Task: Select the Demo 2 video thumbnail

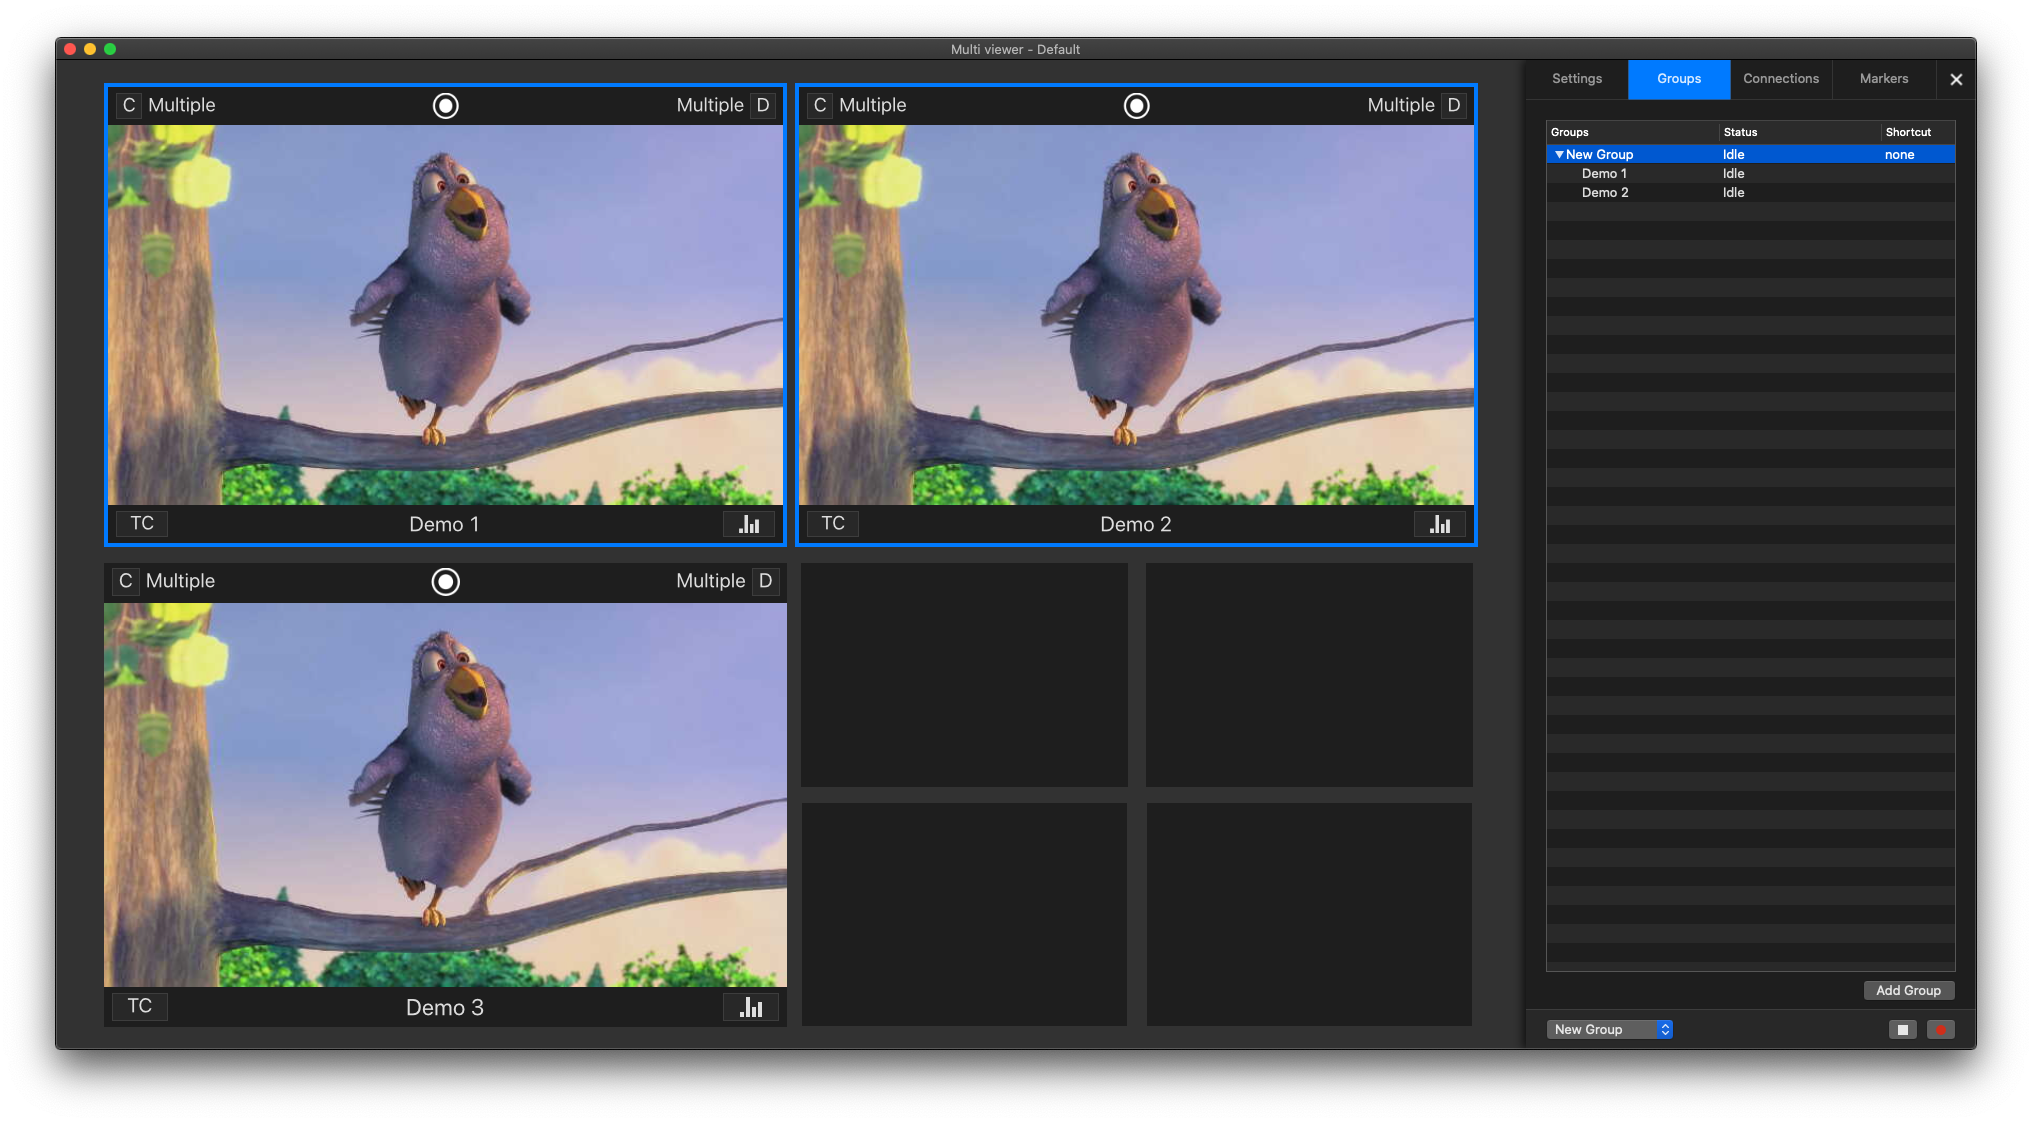Action: 1137,315
